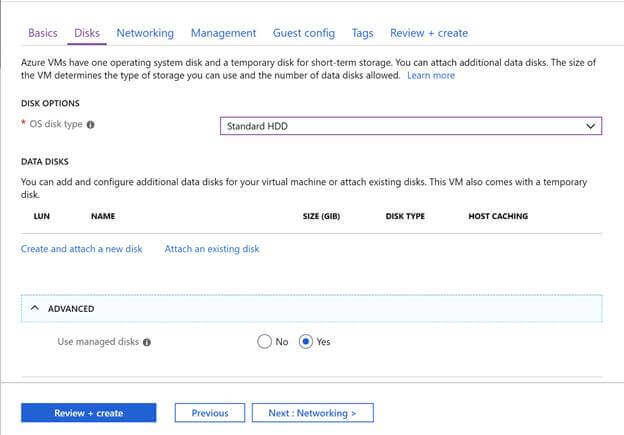
Task: Switch to Guest config tab
Action: point(304,33)
